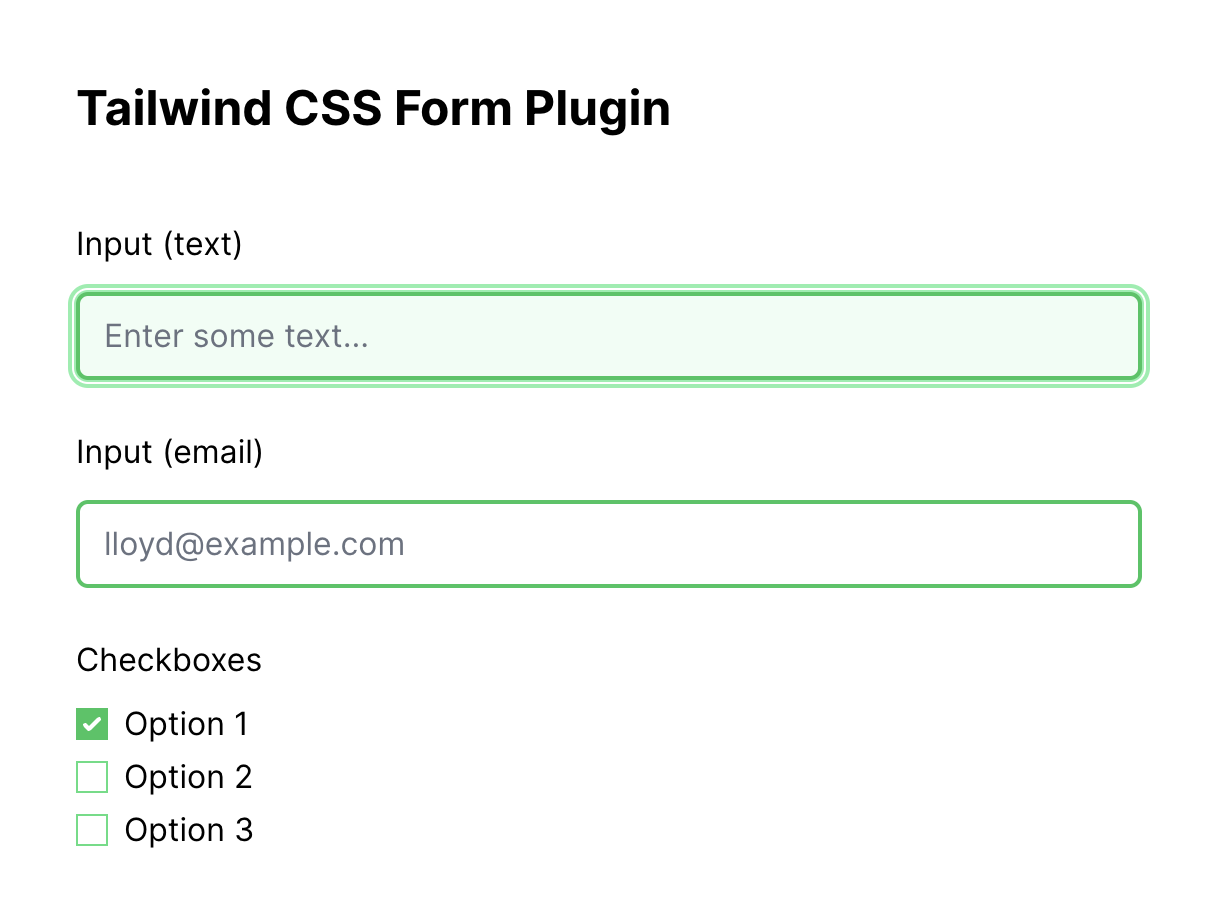The width and height of the screenshot is (1216, 922).
Task: Click the word "Tailwind" in the heading
Action: click(x=174, y=108)
